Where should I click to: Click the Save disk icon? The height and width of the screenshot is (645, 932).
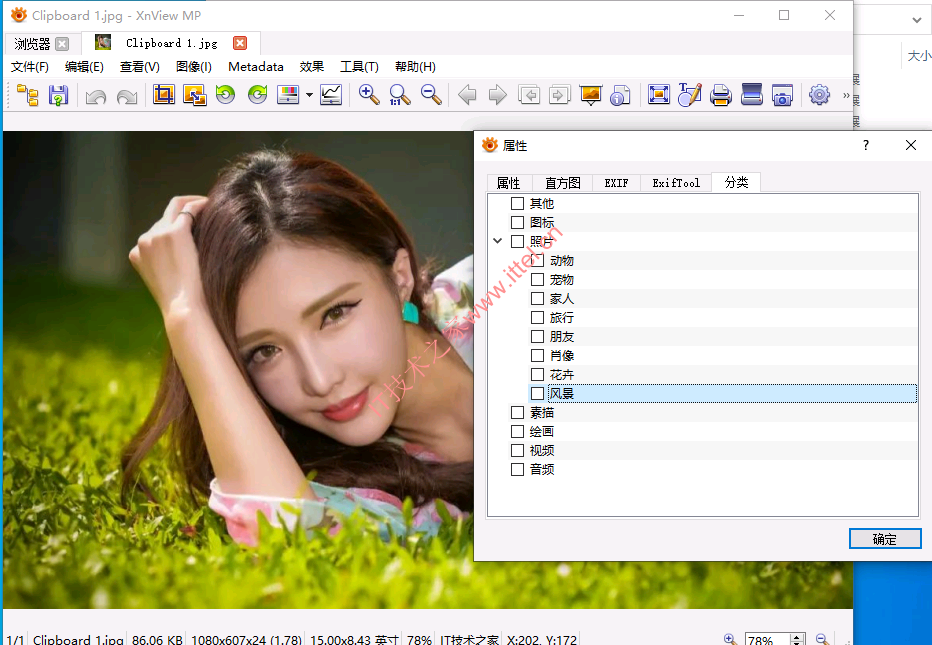coord(58,95)
